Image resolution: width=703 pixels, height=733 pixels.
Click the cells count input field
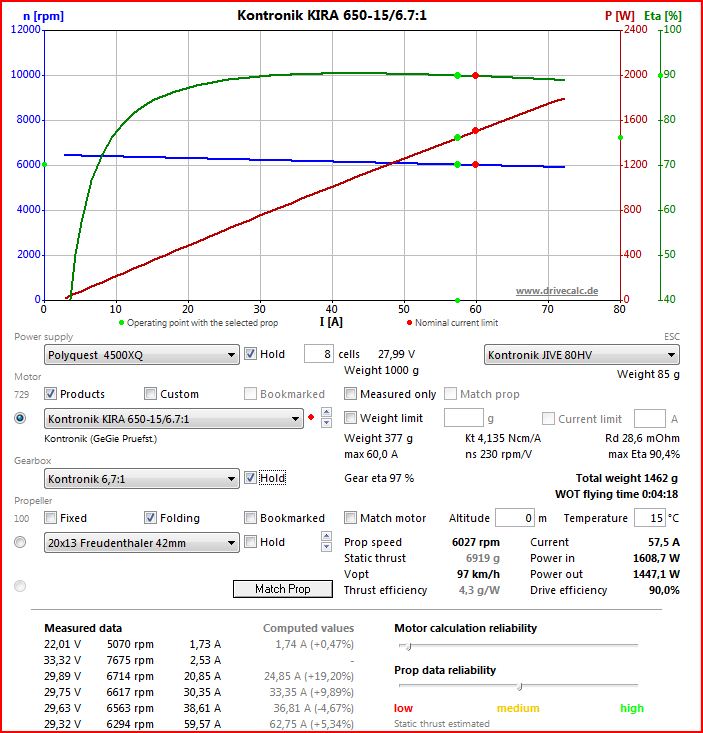pyautogui.click(x=318, y=354)
